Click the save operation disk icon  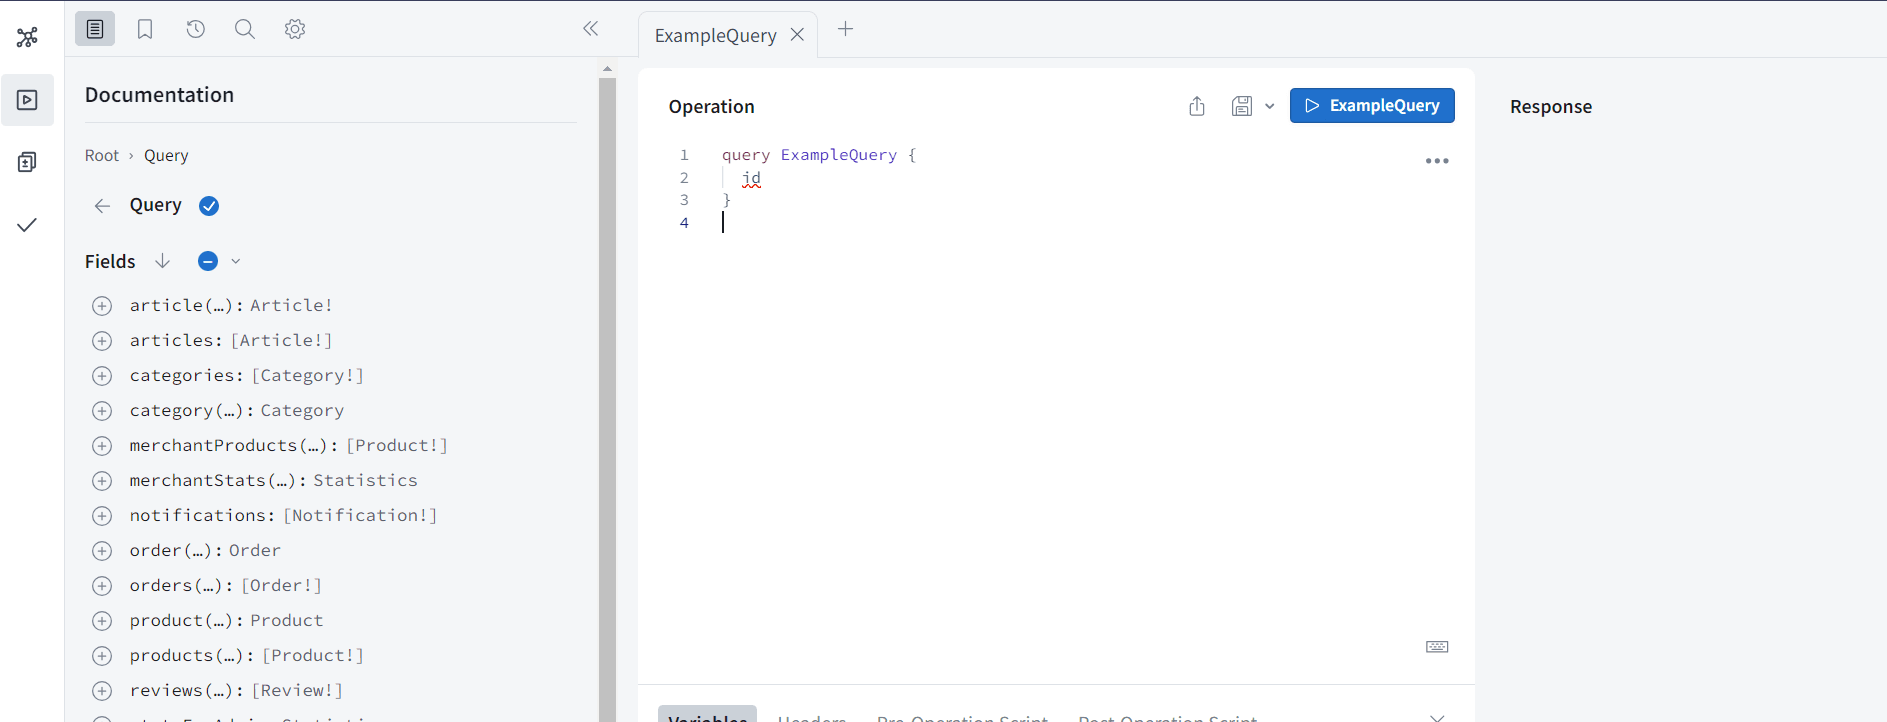tap(1242, 106)
